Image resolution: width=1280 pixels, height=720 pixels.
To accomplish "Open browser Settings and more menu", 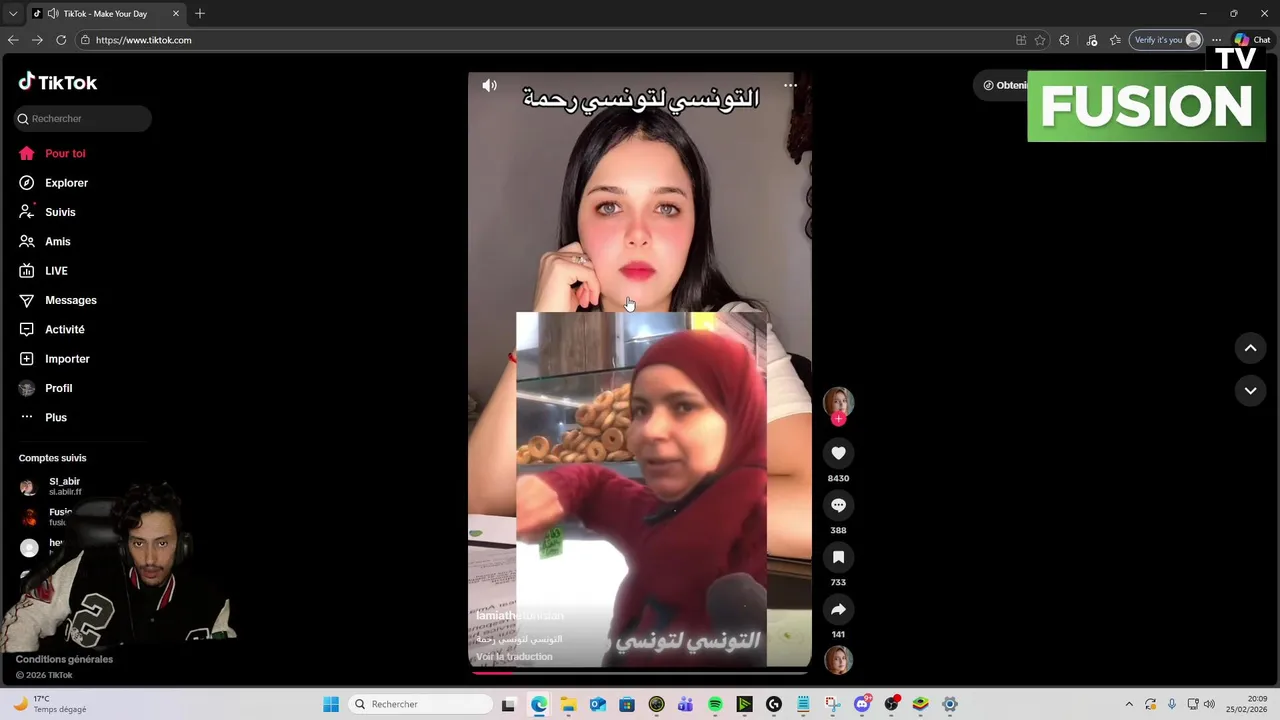I will [x=1217, y=40].
